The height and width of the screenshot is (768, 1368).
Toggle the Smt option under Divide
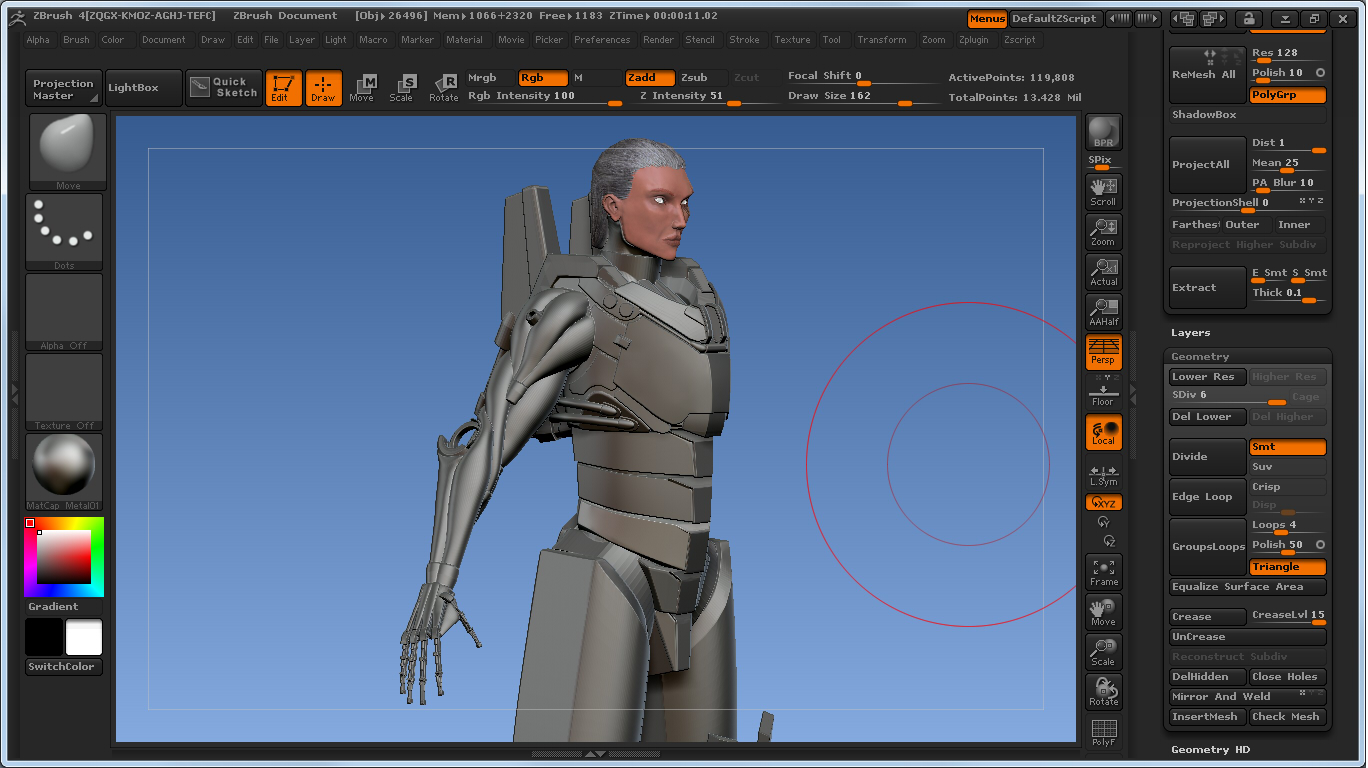(x=1288, y=447)
